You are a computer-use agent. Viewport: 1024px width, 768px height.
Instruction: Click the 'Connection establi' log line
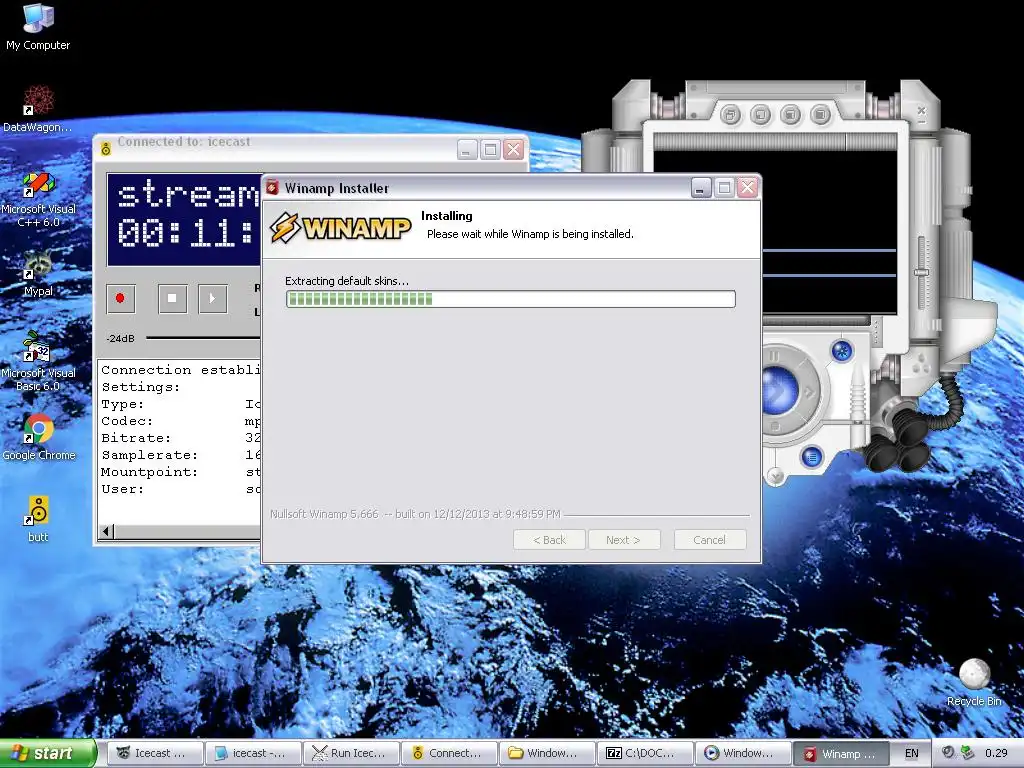coord(180,370)
